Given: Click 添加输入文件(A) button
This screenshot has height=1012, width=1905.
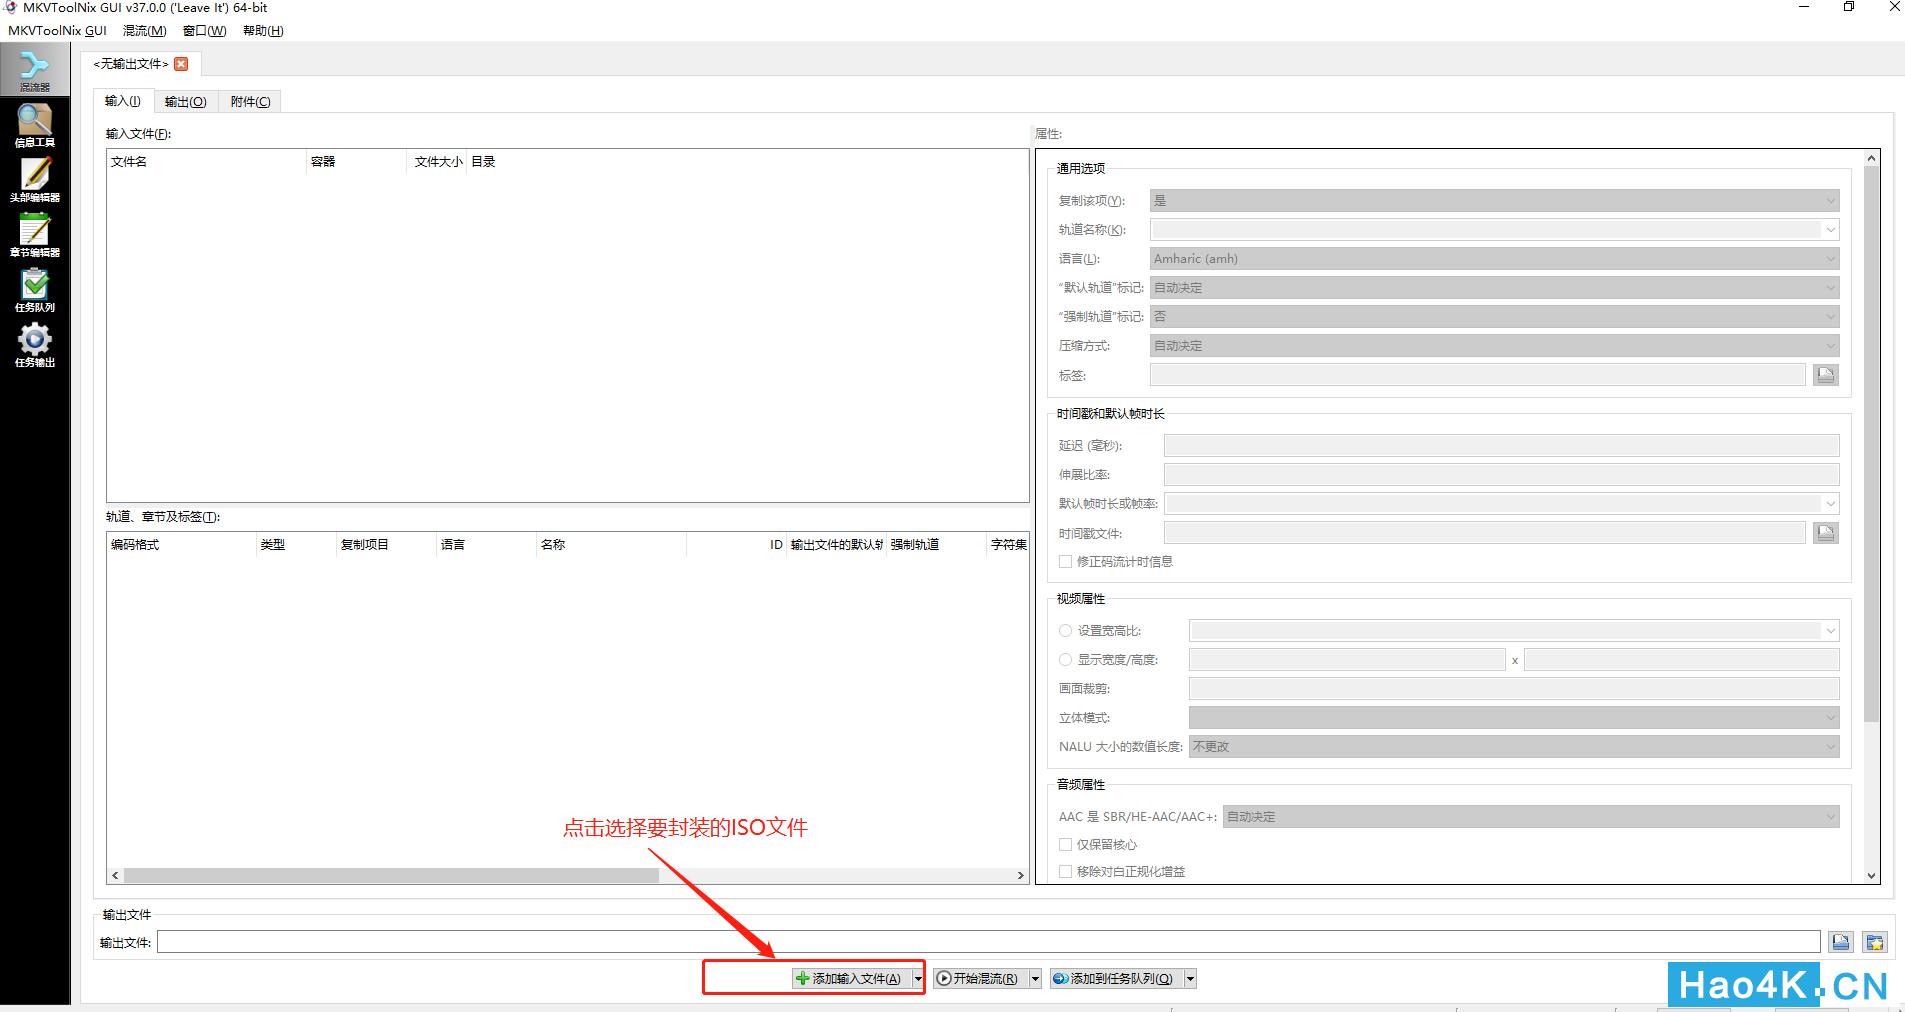Looking at the screenshot, I should pyautogui.click(x=850, y=979).
